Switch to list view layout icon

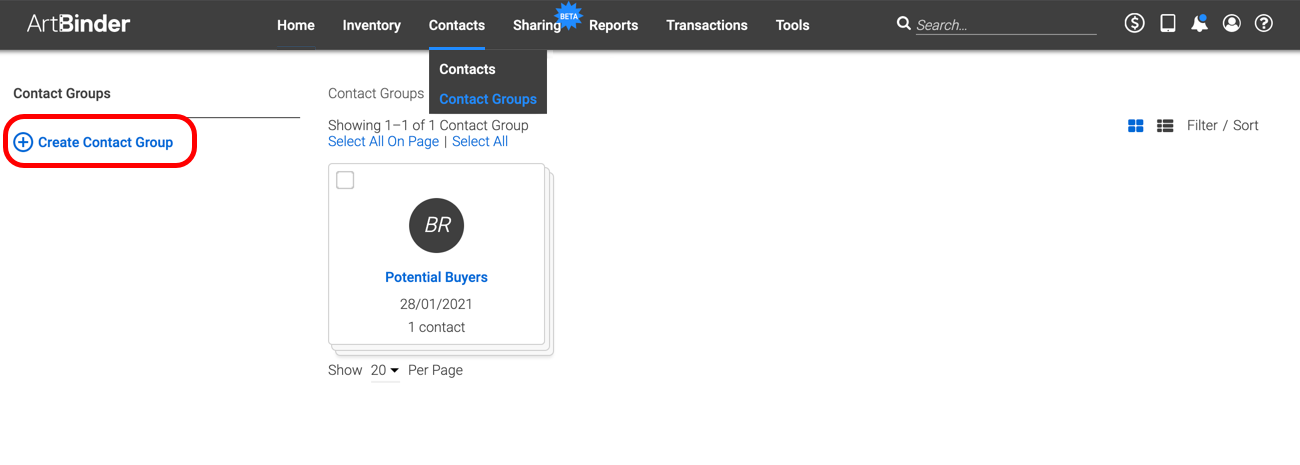tap(1165, 126)
